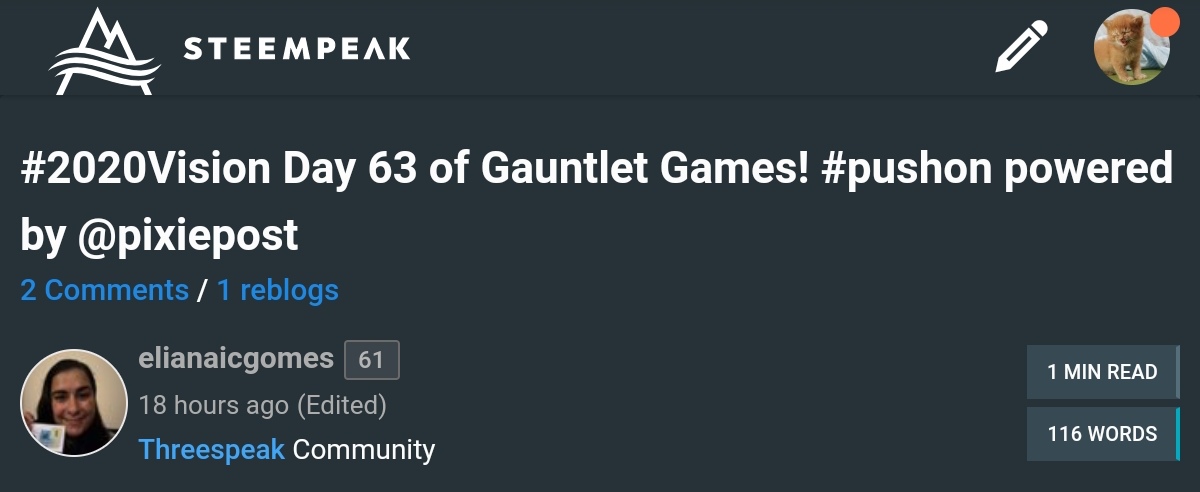This screenshot has height=492, width=1200.
Task: Open the Threespeak community link
Action: (x=212, y=449)
